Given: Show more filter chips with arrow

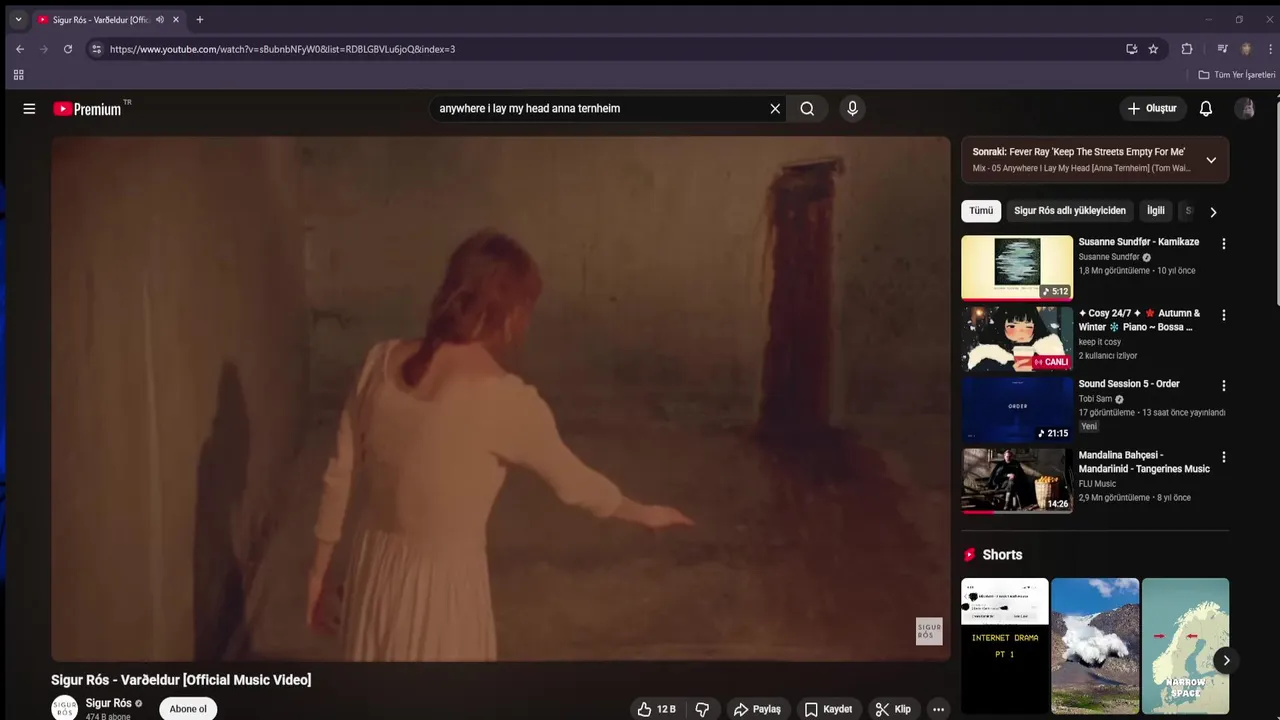Looking at the screenshot, I should 1213,212.
